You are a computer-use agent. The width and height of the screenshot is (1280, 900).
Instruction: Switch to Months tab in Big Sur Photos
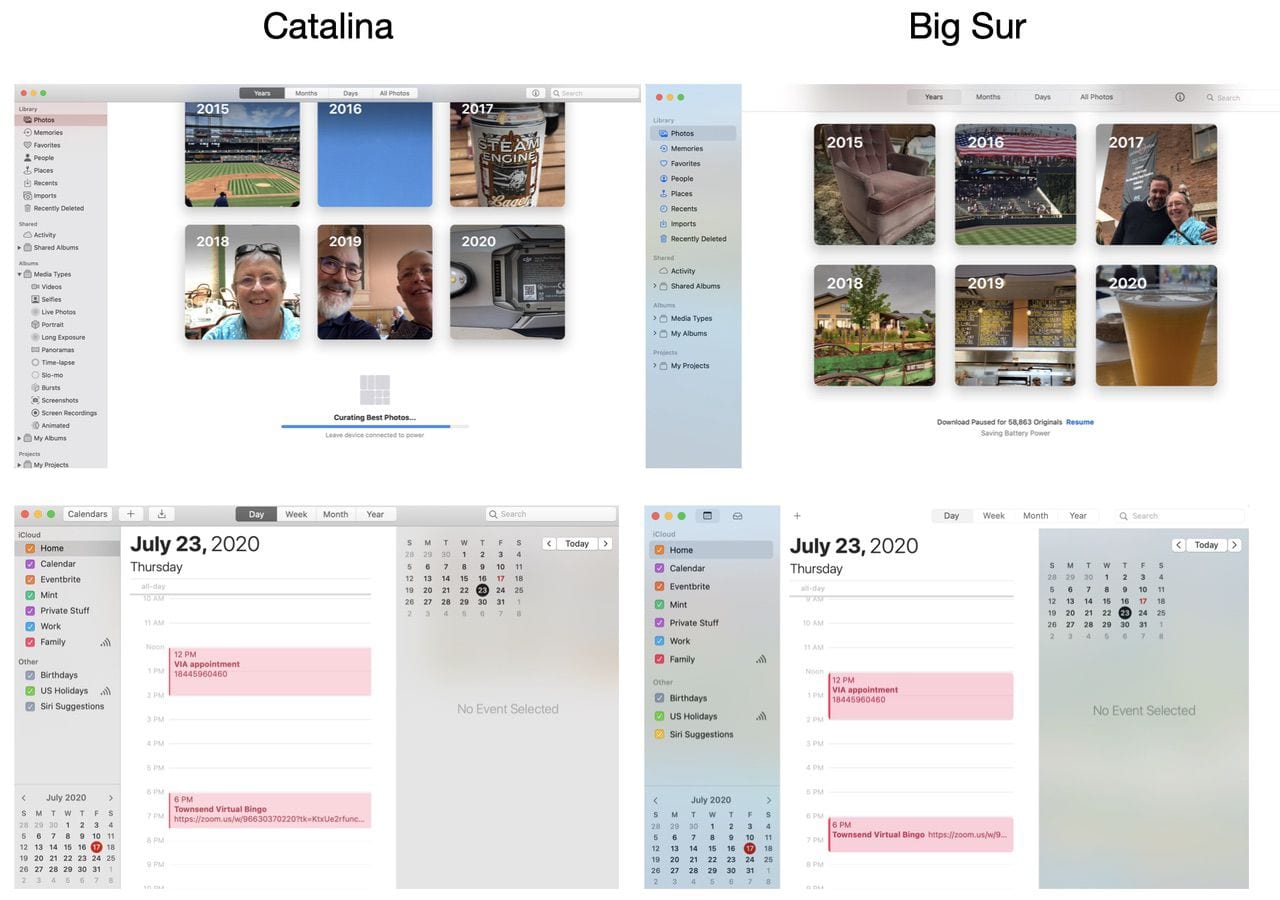(x=988, y=97)
